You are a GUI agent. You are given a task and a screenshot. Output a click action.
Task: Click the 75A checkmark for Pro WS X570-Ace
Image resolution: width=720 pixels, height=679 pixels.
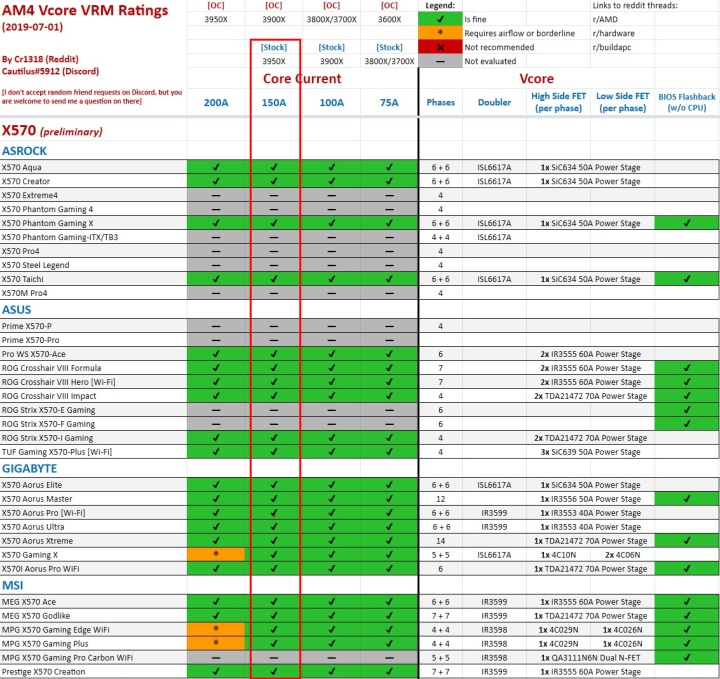[x=389, y=354]
